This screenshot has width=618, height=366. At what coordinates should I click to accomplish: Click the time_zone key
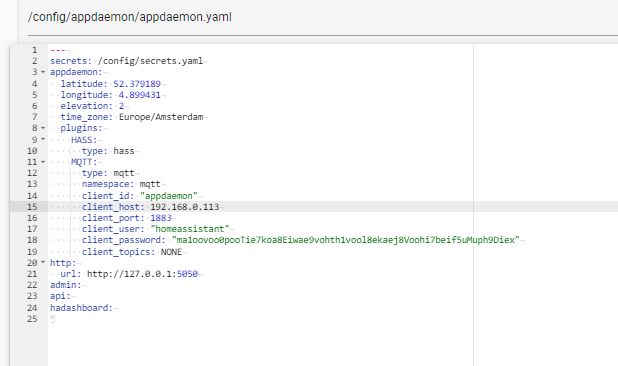87,117
